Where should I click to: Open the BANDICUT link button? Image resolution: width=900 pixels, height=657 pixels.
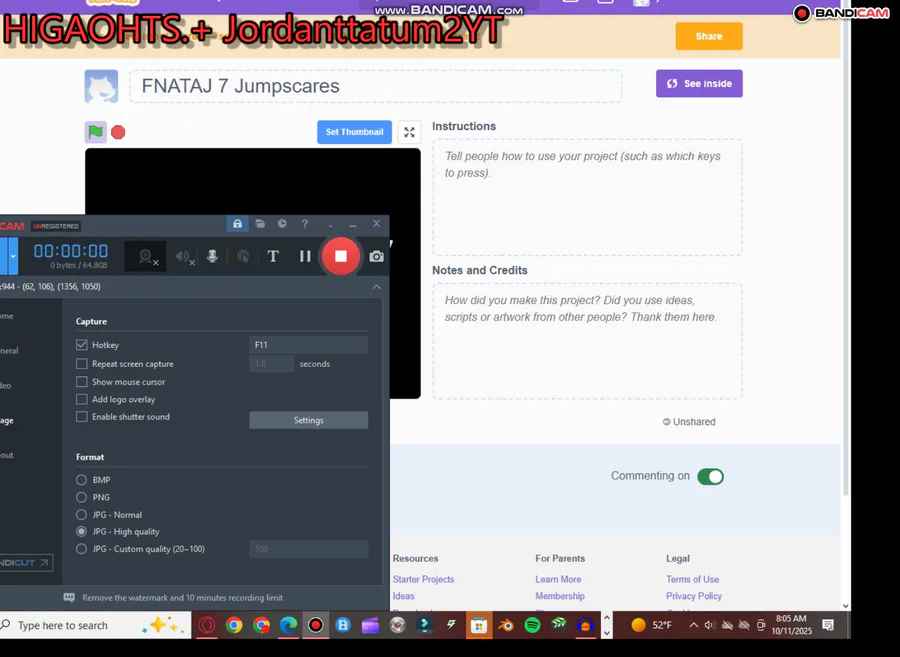click(x=26, y=562)
